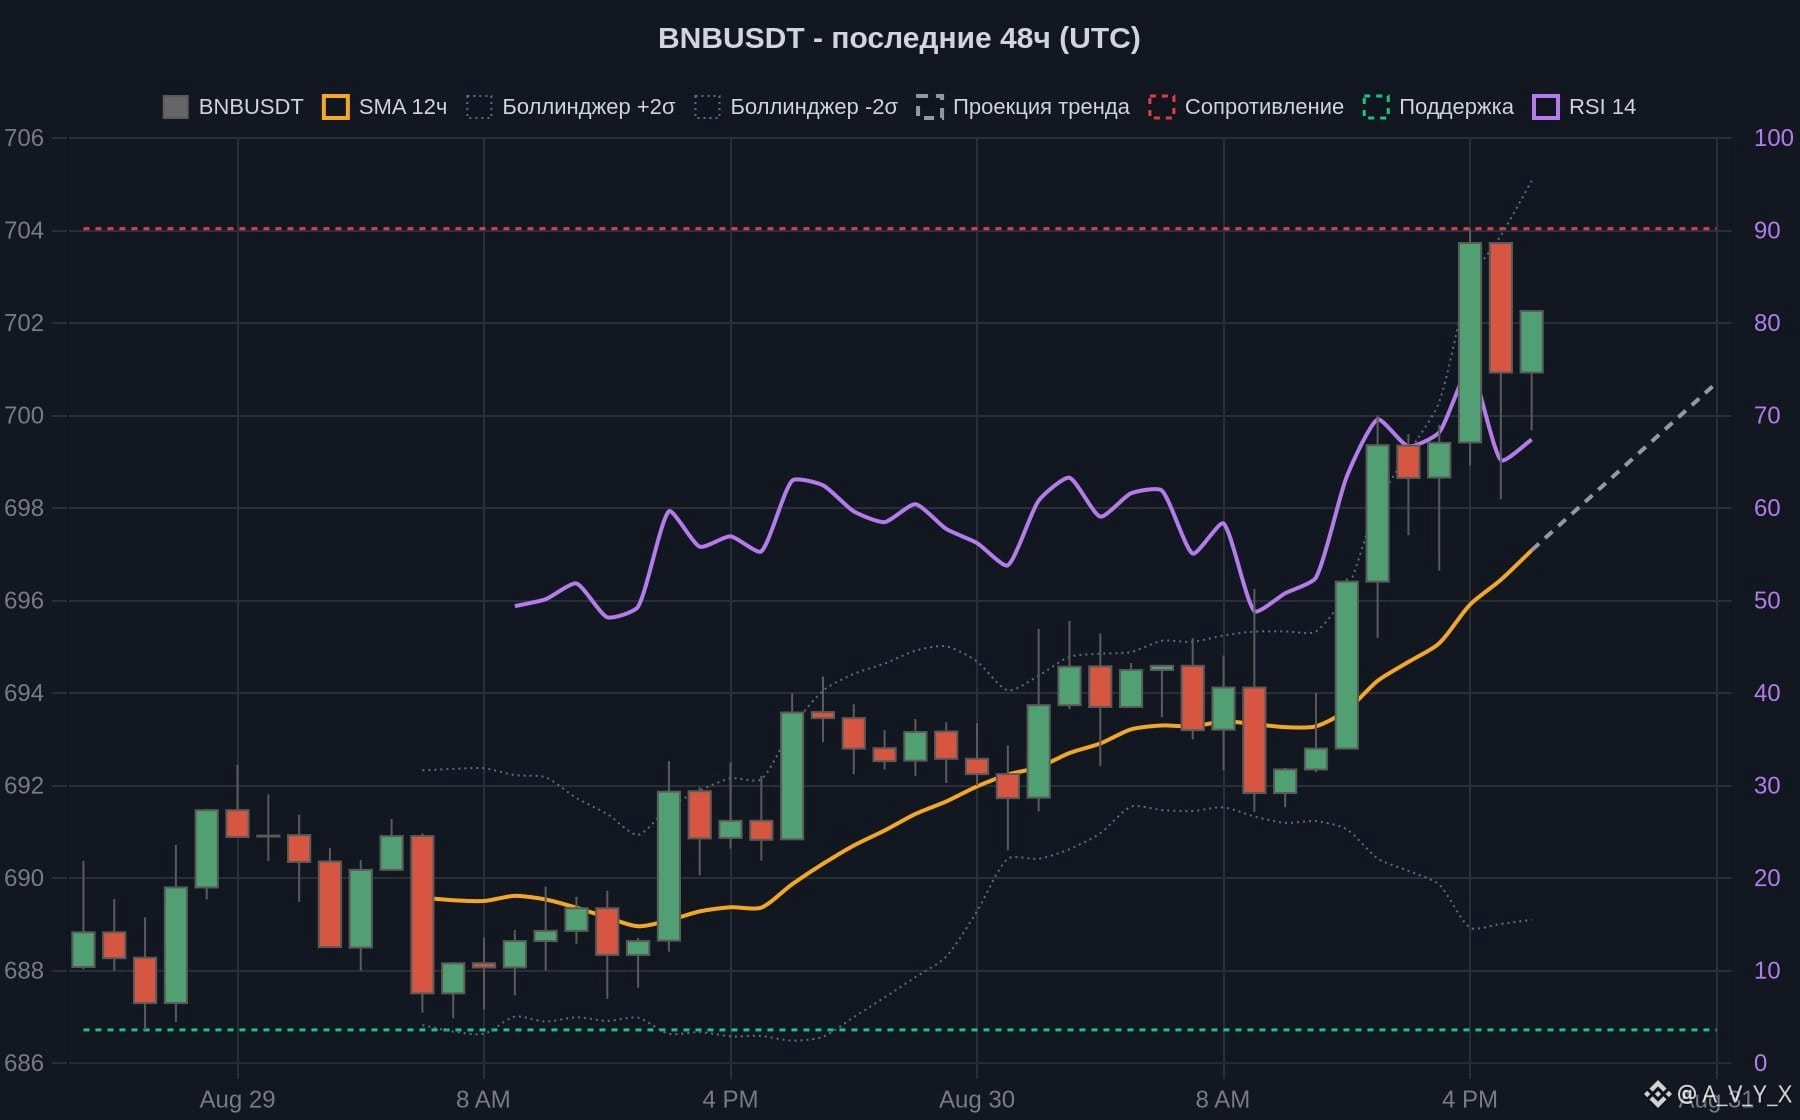Click the Aug 29 time axis label
1800x1120 pixels.
pos(237,1100)
